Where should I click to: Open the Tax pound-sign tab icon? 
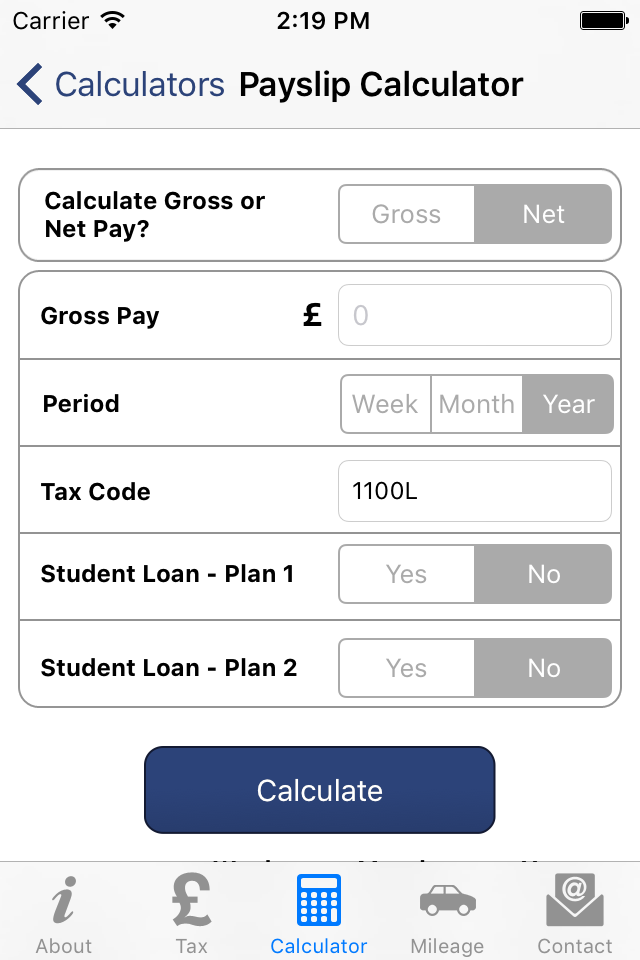pyautogui.click(x=192, y=899)
